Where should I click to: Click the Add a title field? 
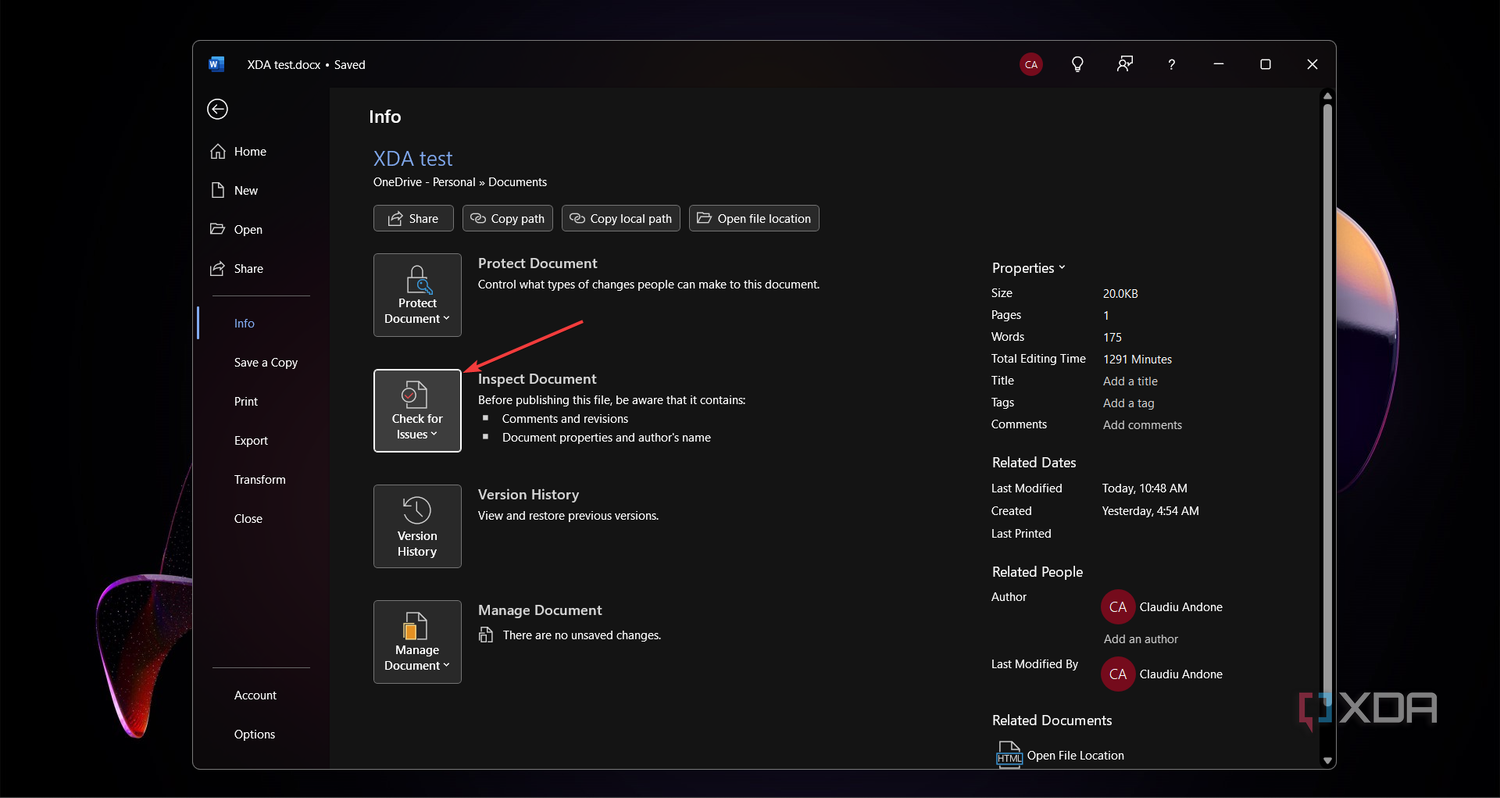point(1130,381)
